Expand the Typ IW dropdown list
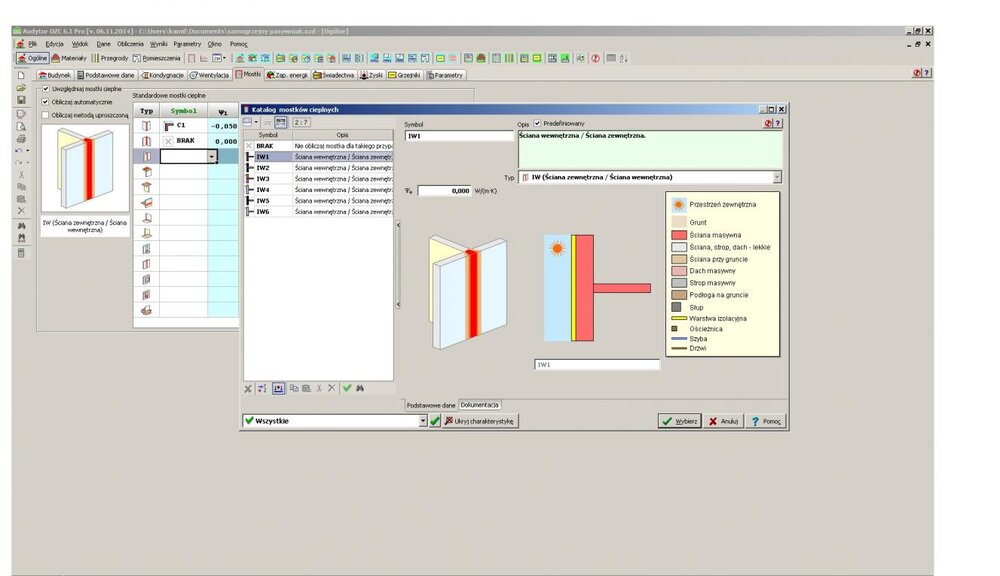This screenshot has width=1000, height=576. tap(777, 177)
